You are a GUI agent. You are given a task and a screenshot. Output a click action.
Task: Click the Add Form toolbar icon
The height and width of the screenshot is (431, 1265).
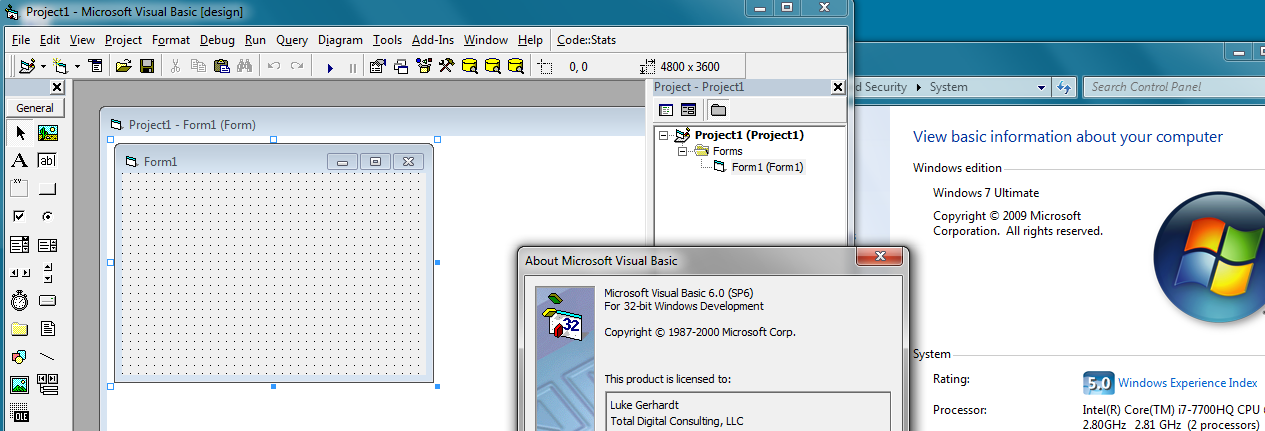point(61,67)
